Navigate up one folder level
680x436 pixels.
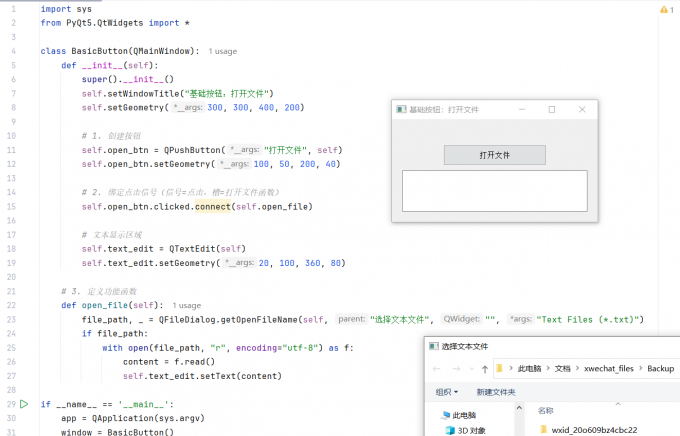coord(485,369)
